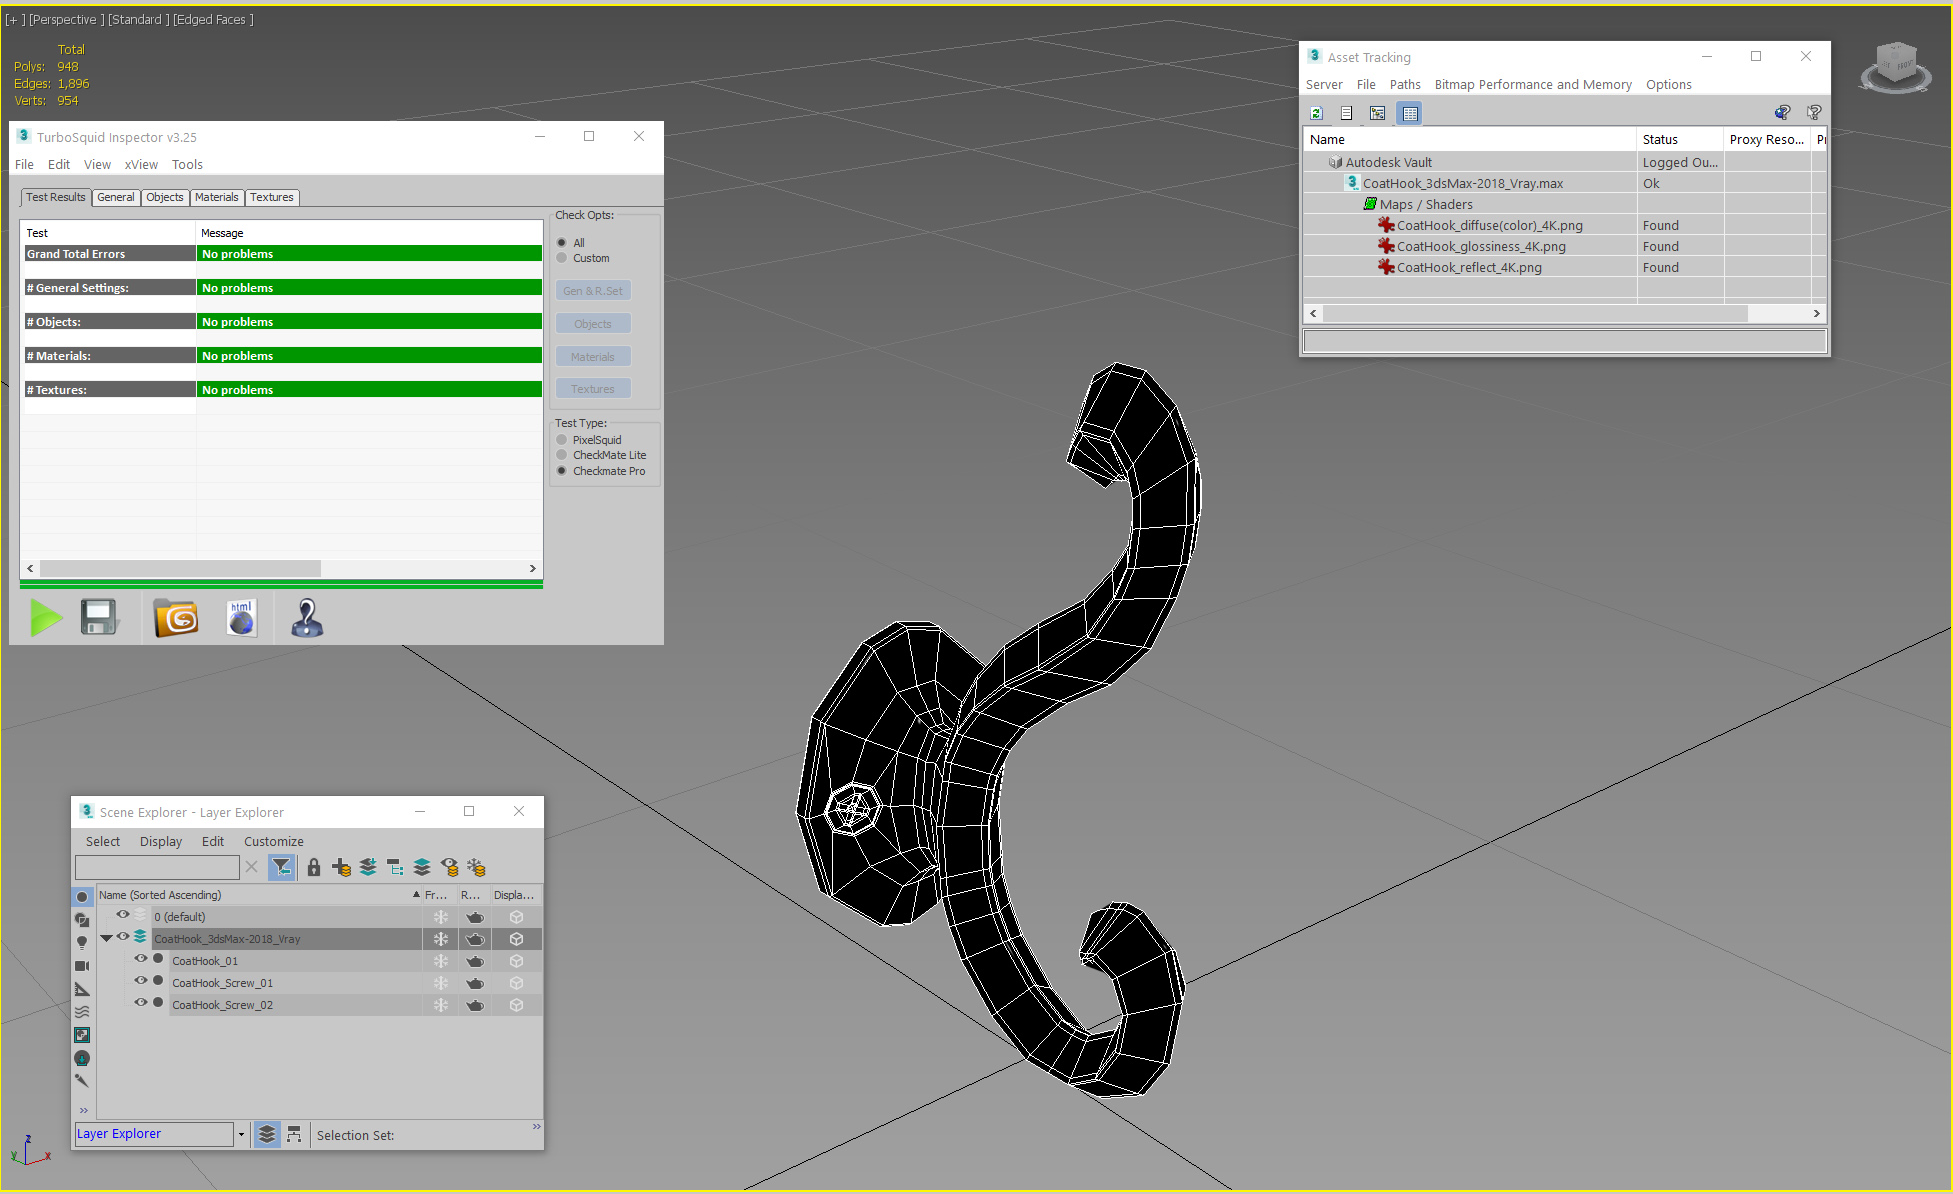
Task: Switch to the Materials tab
Action: [216, 197]
